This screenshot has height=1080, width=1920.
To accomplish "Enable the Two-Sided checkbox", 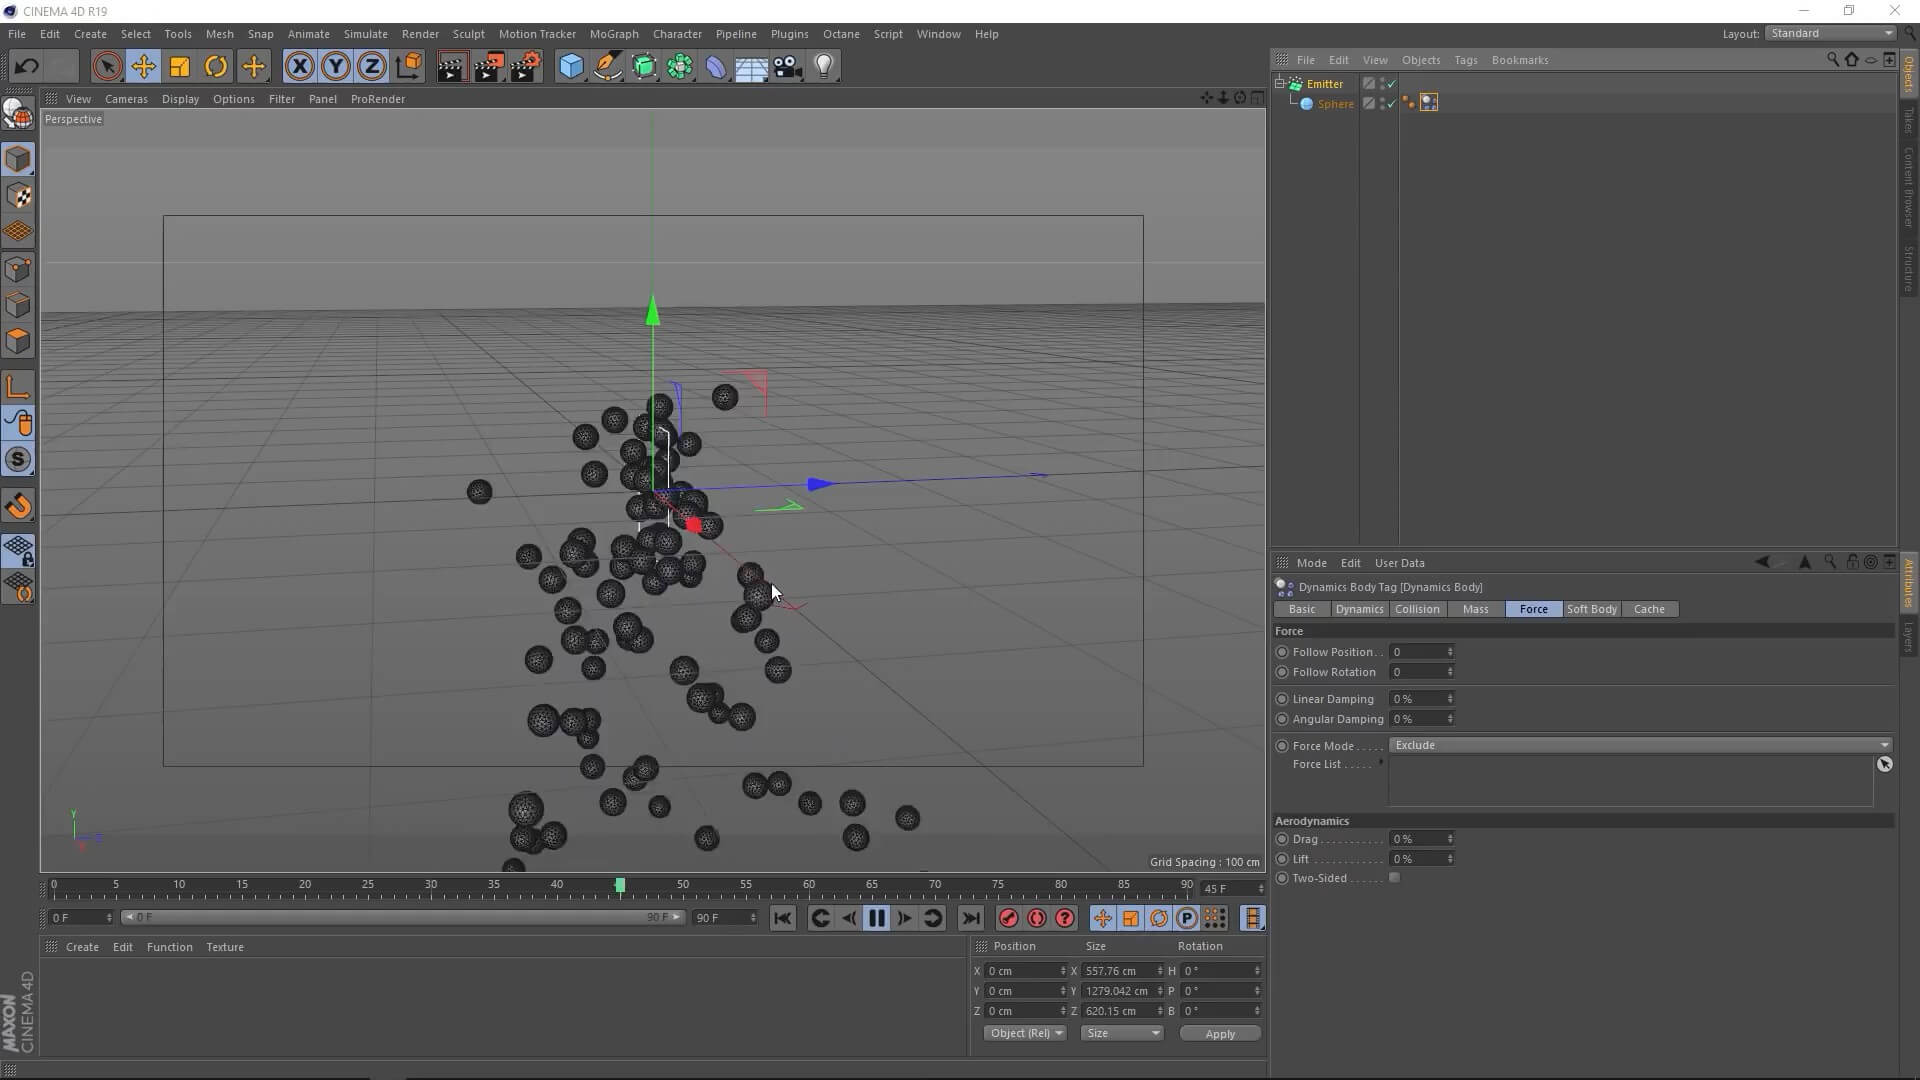I will coord(1395,878).
